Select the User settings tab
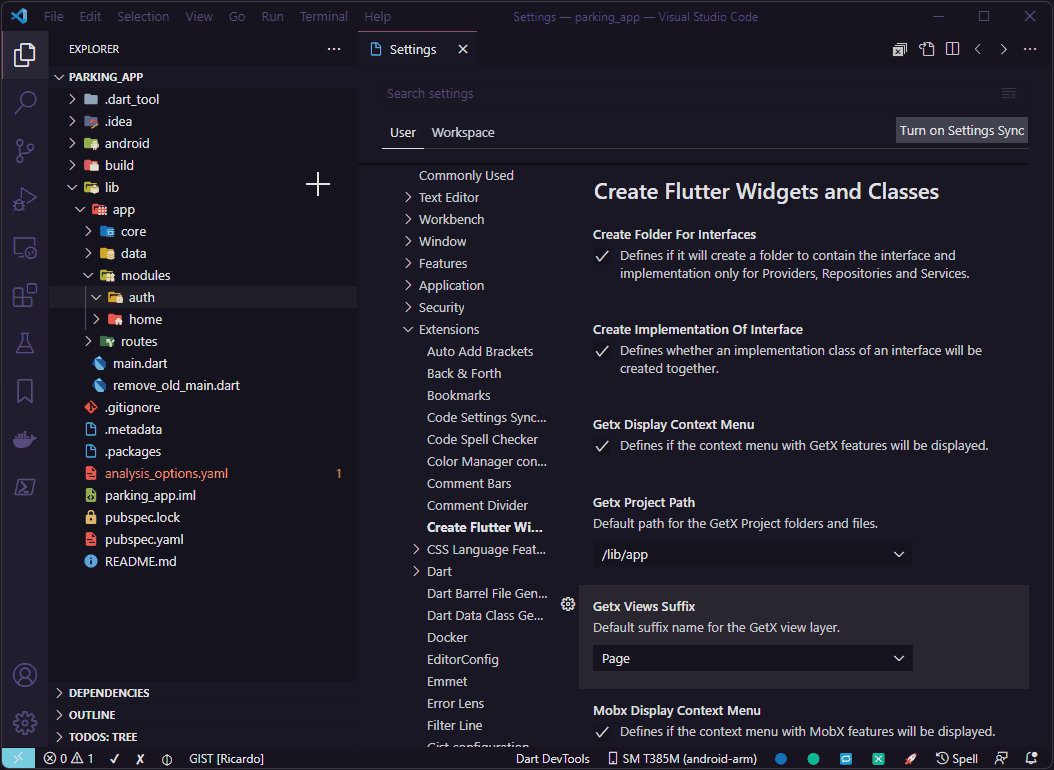The height and width of the screenshot is (770, 1054). pyautogui.click(x=403, y=133)
